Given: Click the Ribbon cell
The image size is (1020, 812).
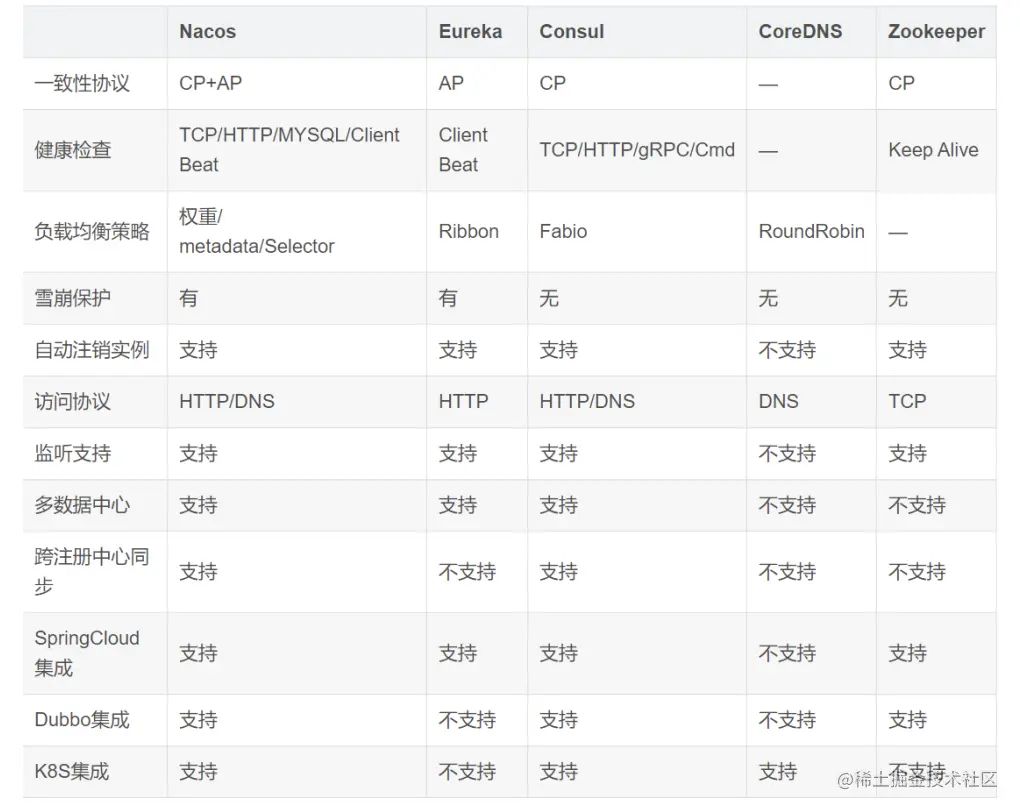Looking at the screenshot, I should 468,231.
